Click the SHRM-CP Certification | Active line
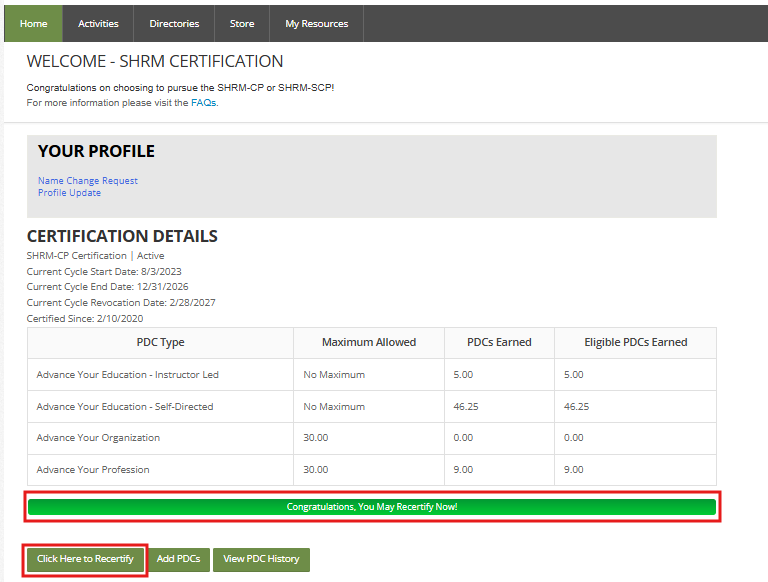This screenshot has width=768, height=582. pos(96,256)
